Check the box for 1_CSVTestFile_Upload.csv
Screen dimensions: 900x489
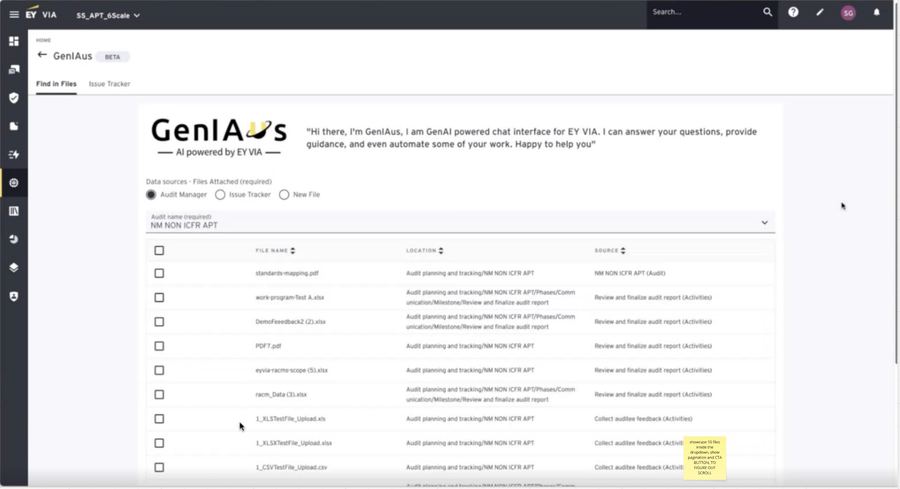click(159, 467)
